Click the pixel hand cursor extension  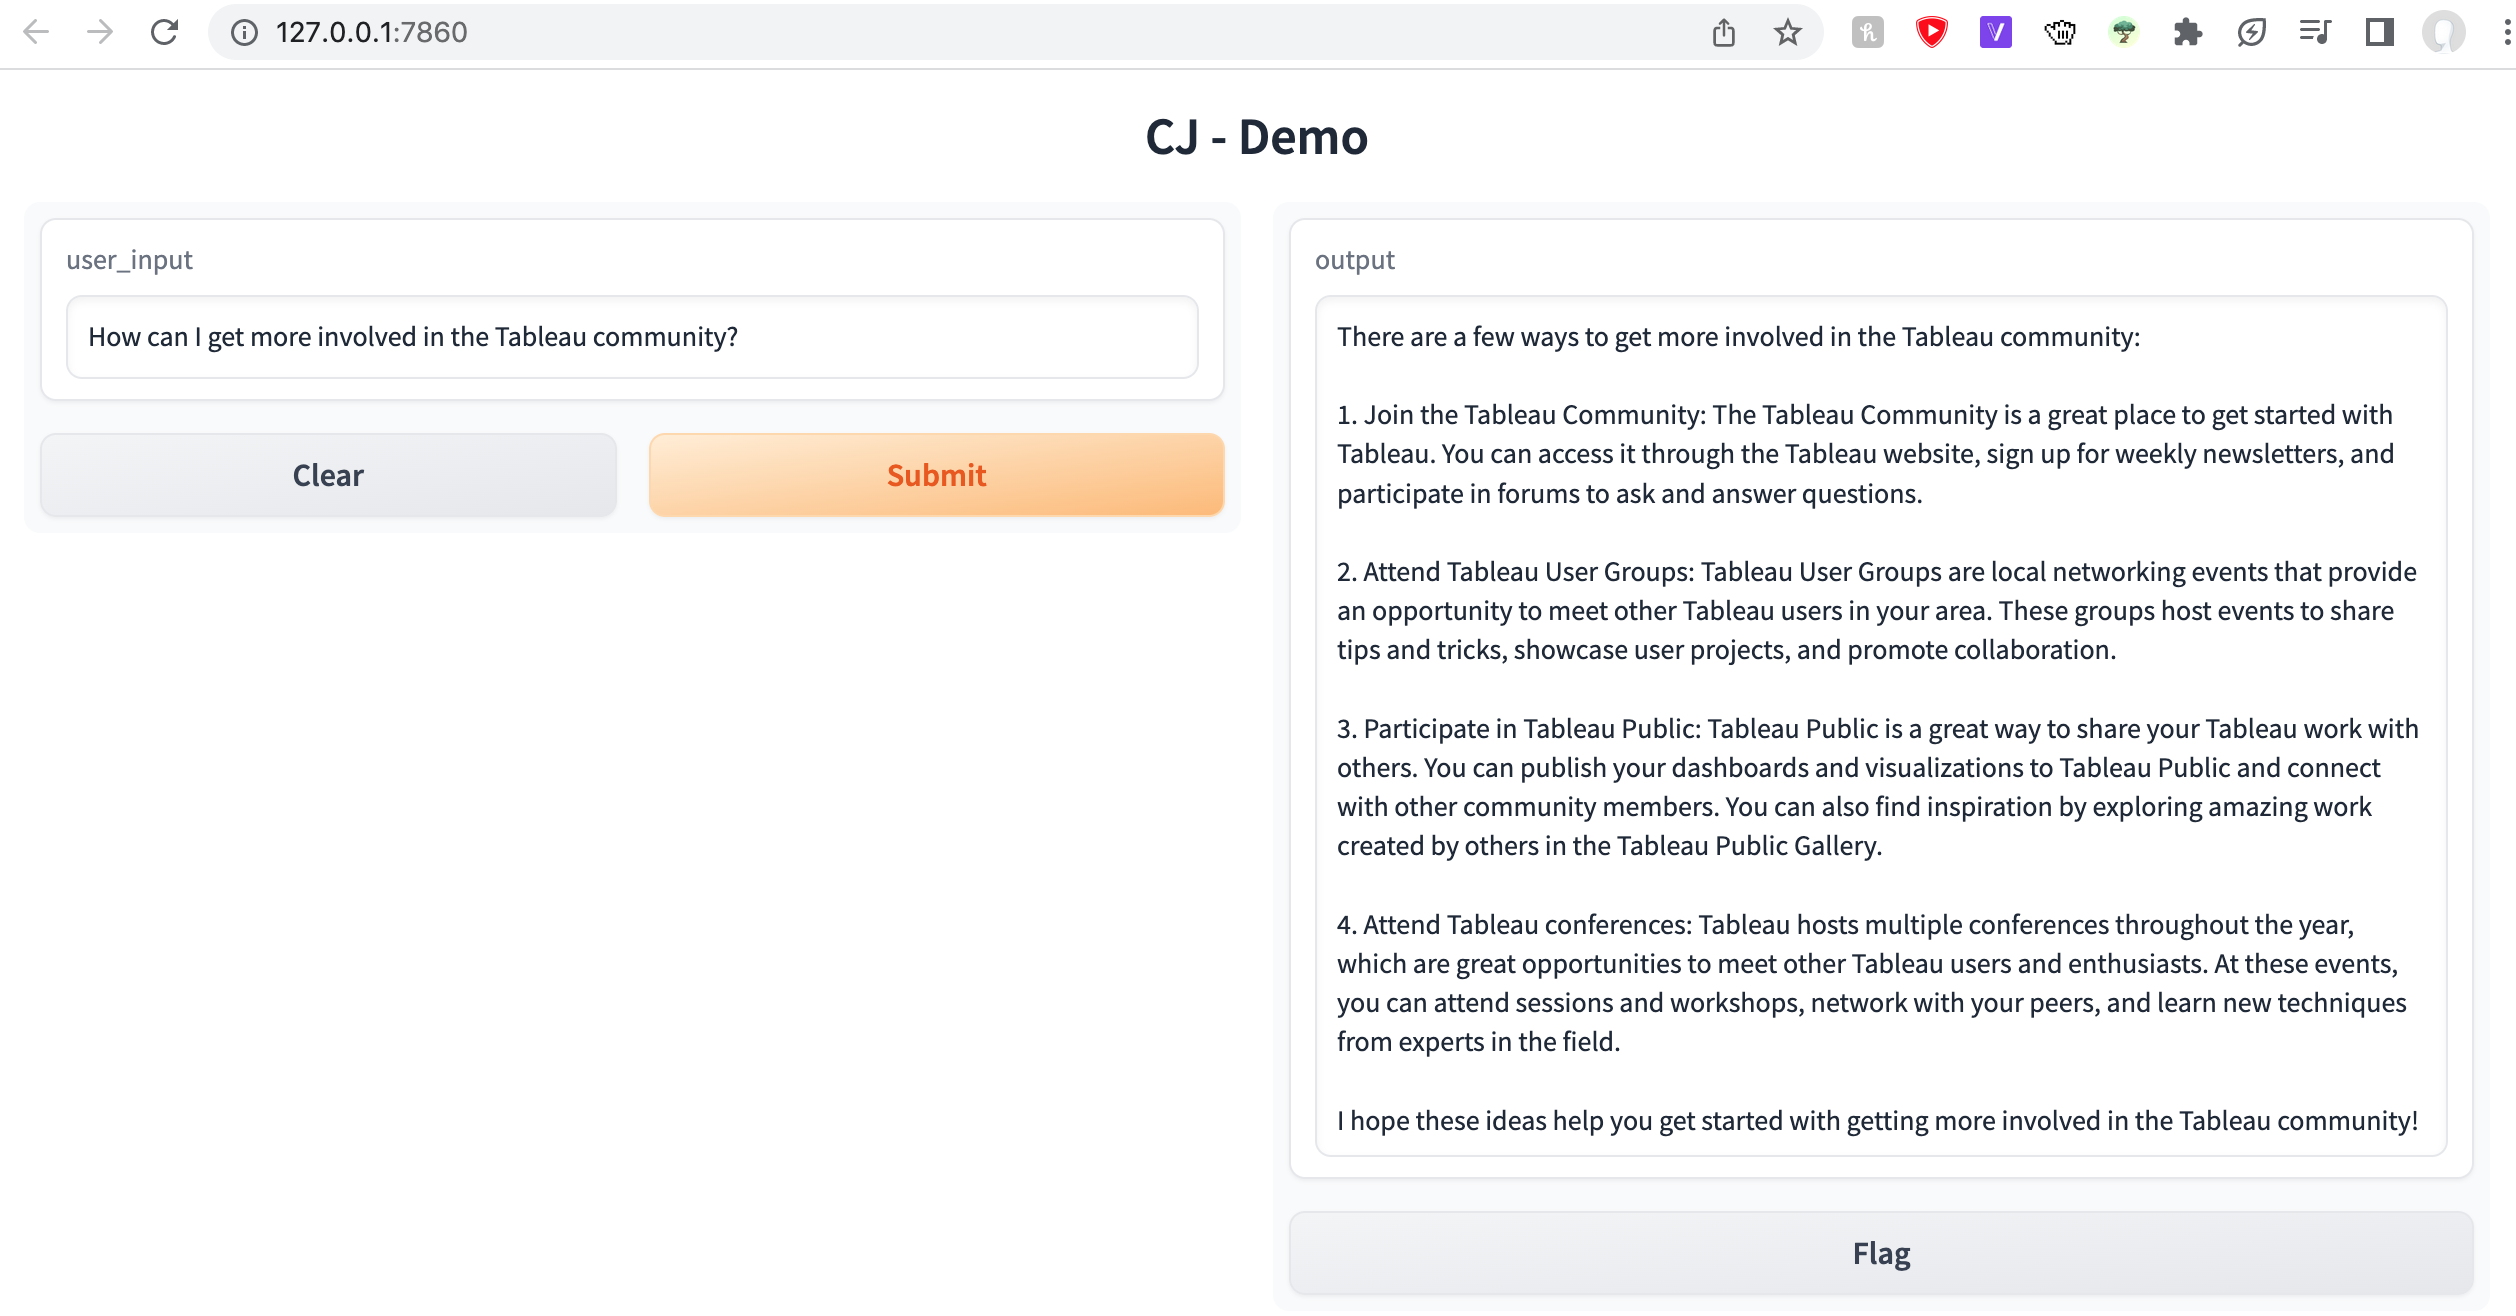2060,33
